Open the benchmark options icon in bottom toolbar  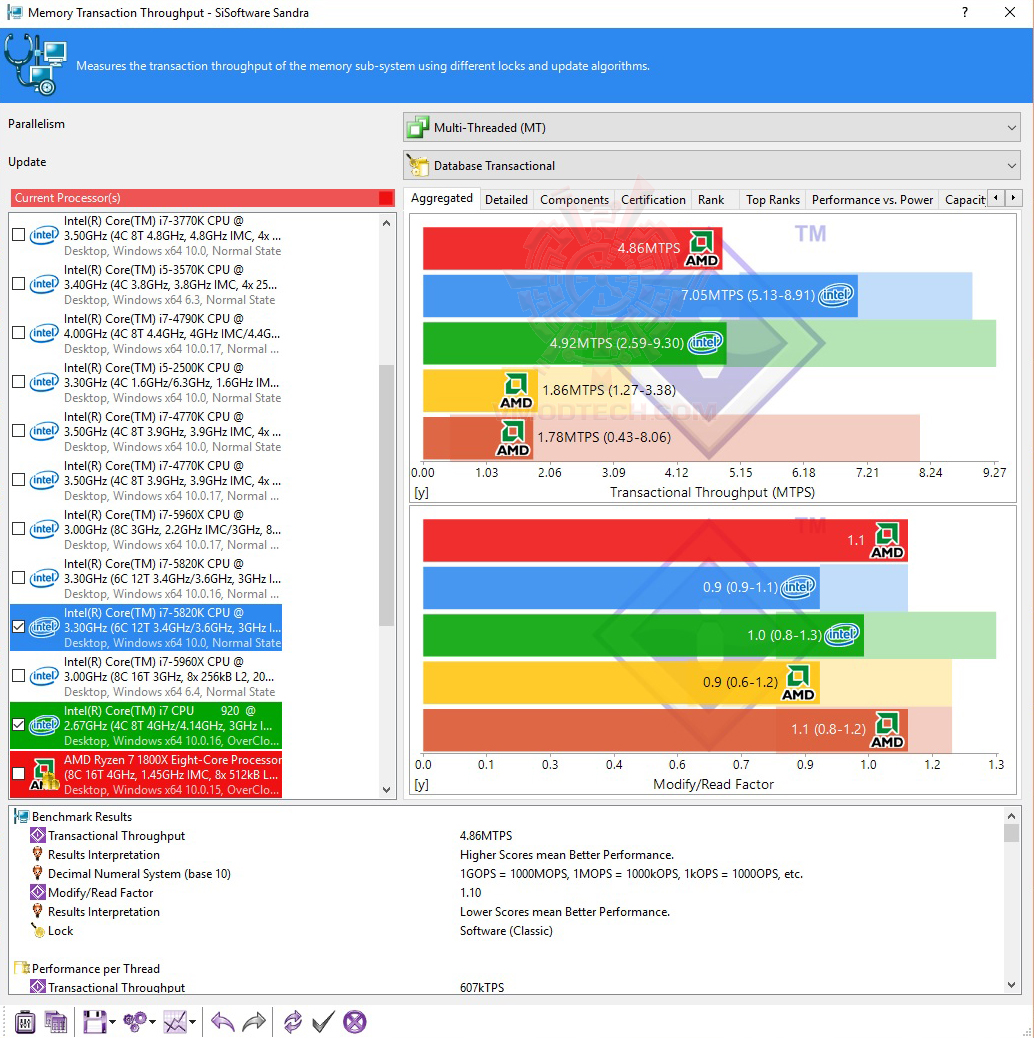[24, 1022]
